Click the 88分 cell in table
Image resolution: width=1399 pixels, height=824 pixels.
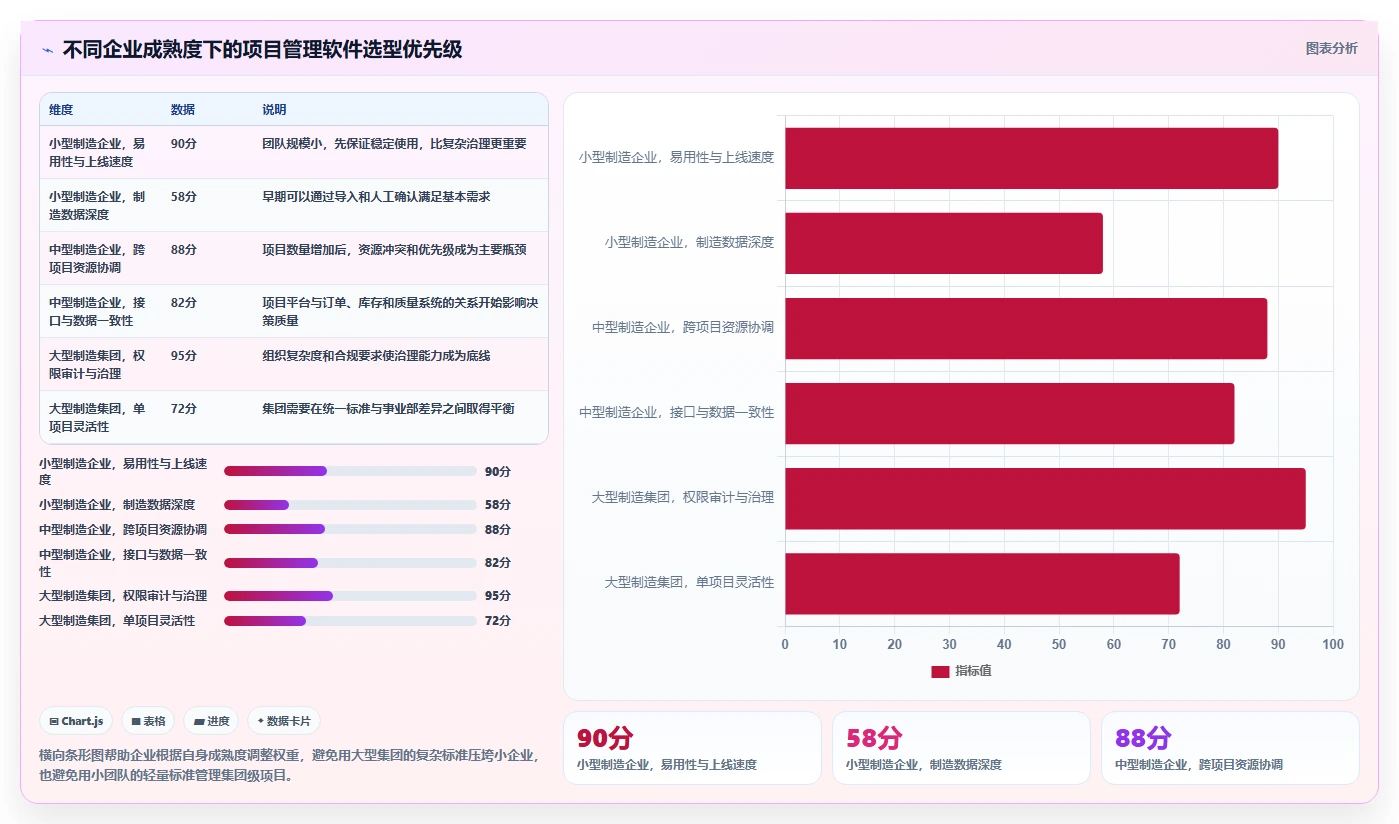point(184,250)
